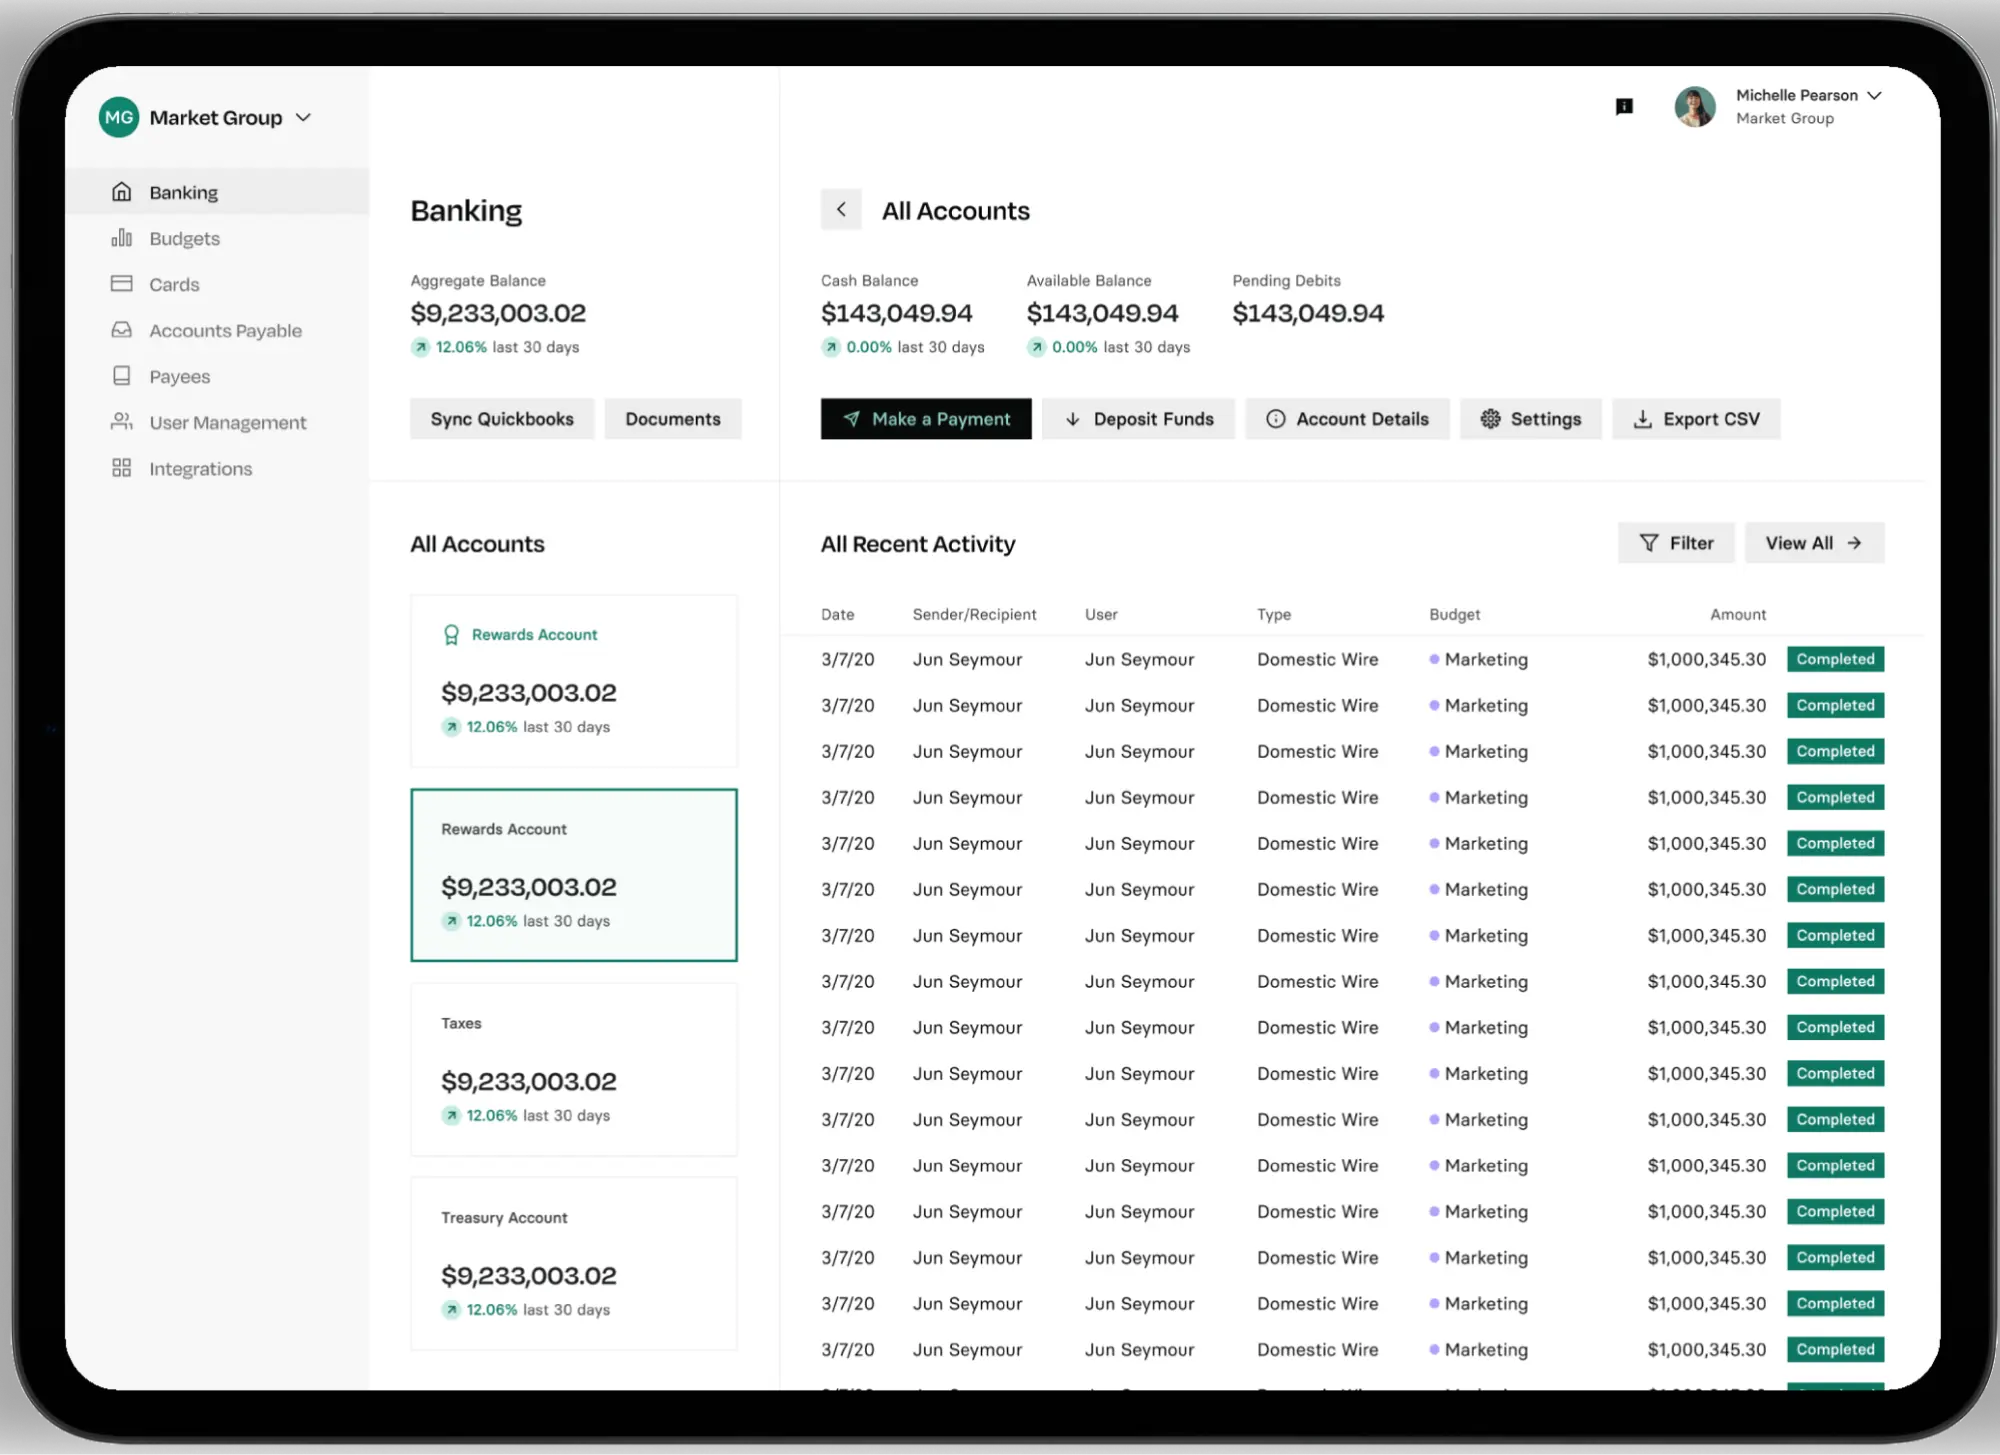Click Michelle Pearson's profile avatar

pyautogui.click(x=1695, y=106)
